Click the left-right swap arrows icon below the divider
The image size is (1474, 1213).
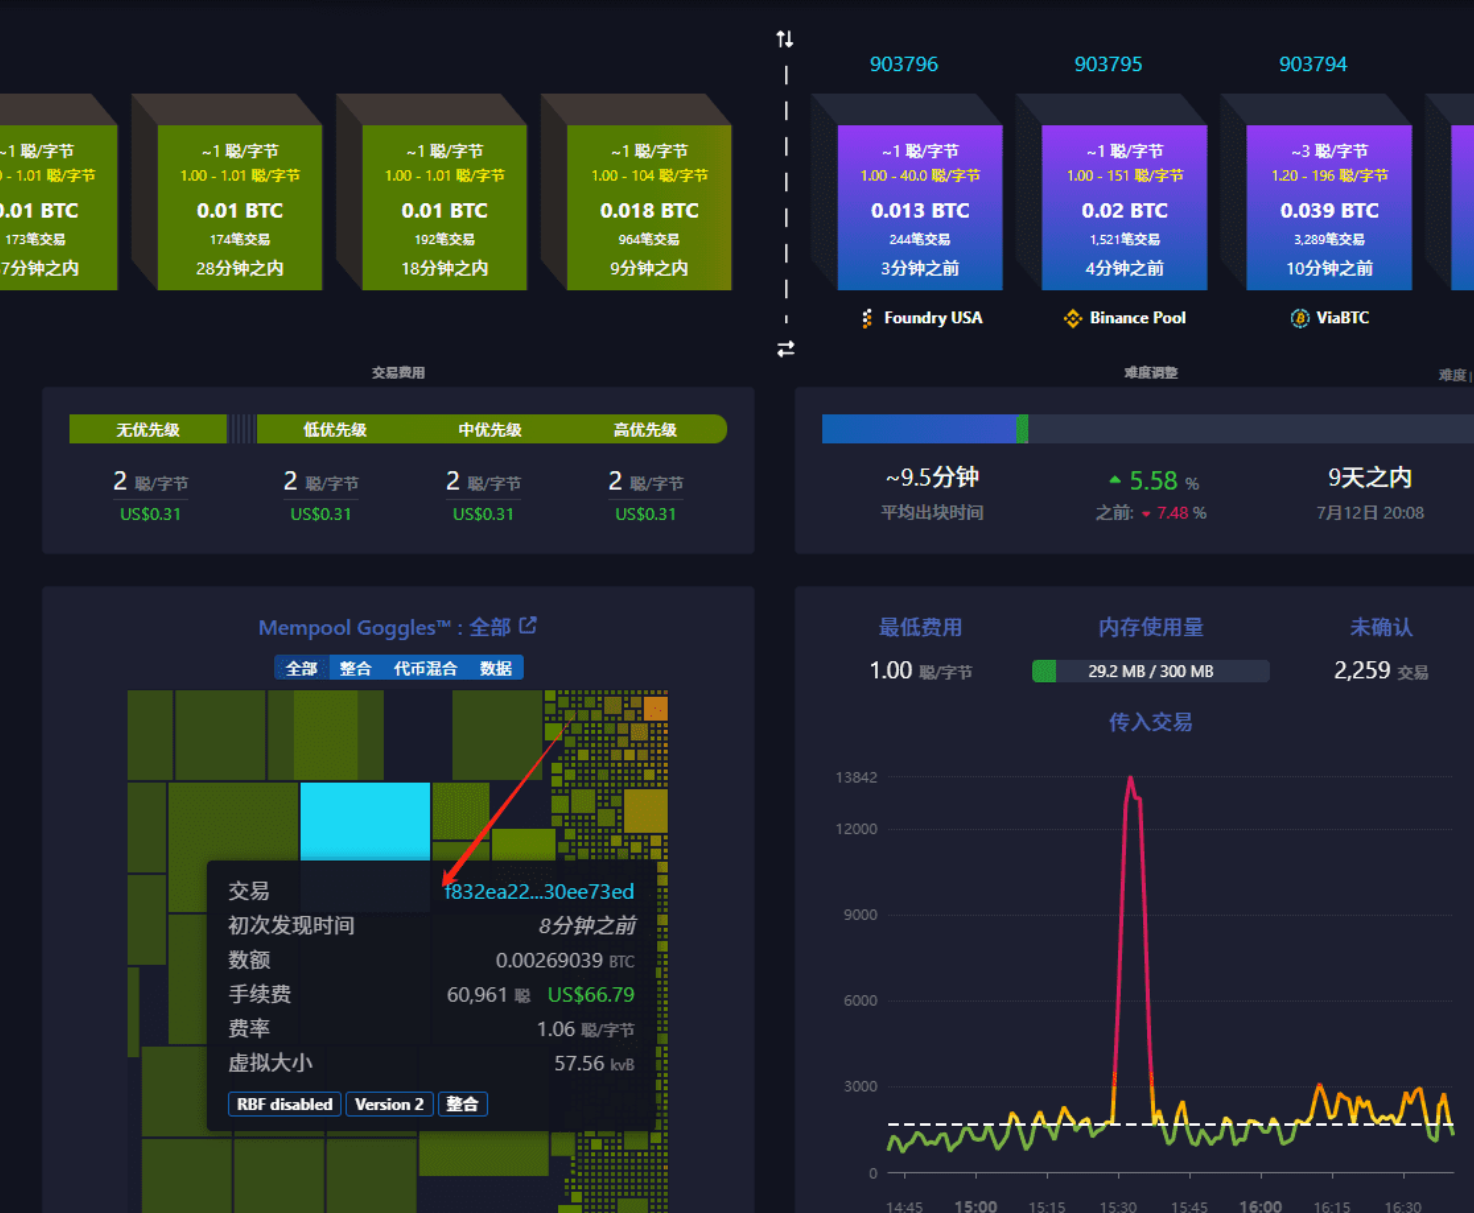click(786, 349)
